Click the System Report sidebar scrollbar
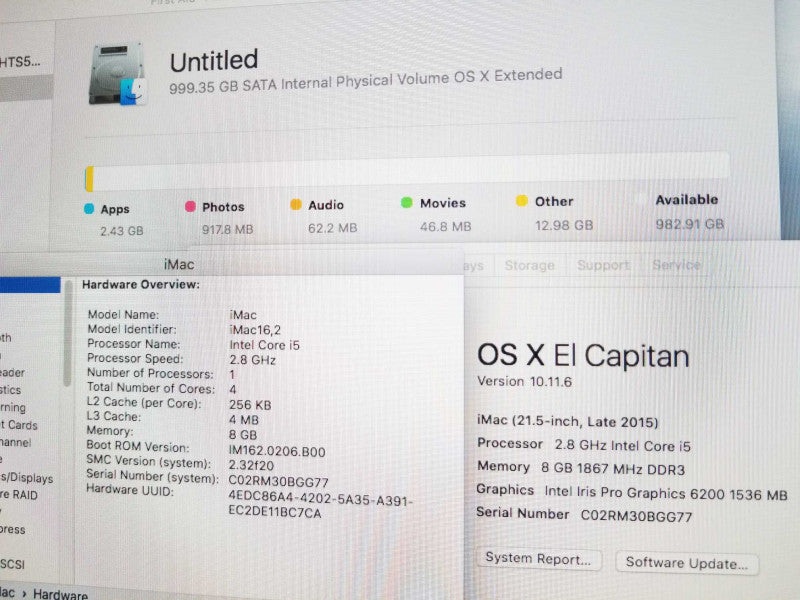This screenshot has width=800, height=600. point(67,333)
